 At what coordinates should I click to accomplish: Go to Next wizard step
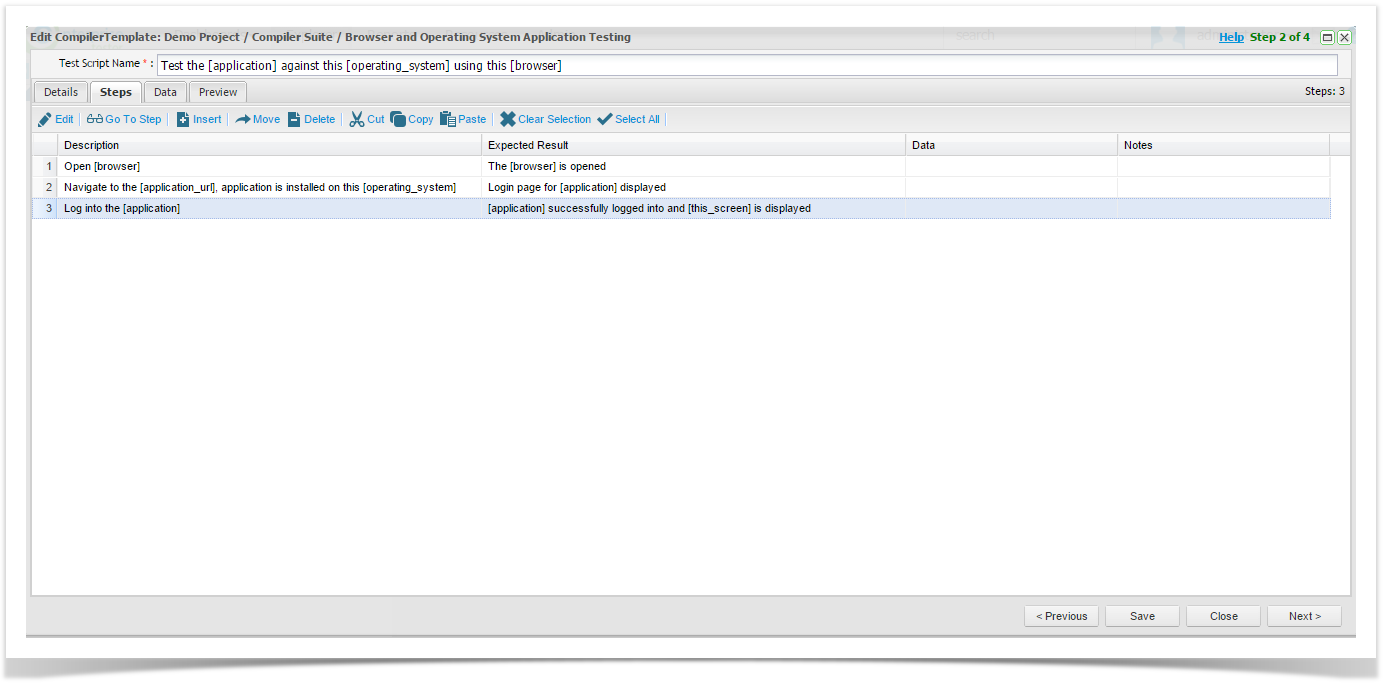pos(1304,616)
